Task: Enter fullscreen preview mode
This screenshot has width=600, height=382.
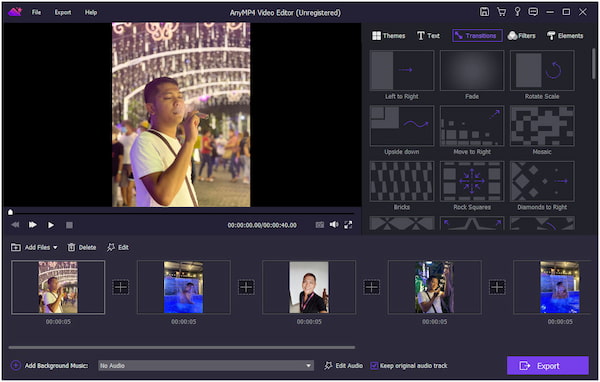Action: (x=348, y=225)
